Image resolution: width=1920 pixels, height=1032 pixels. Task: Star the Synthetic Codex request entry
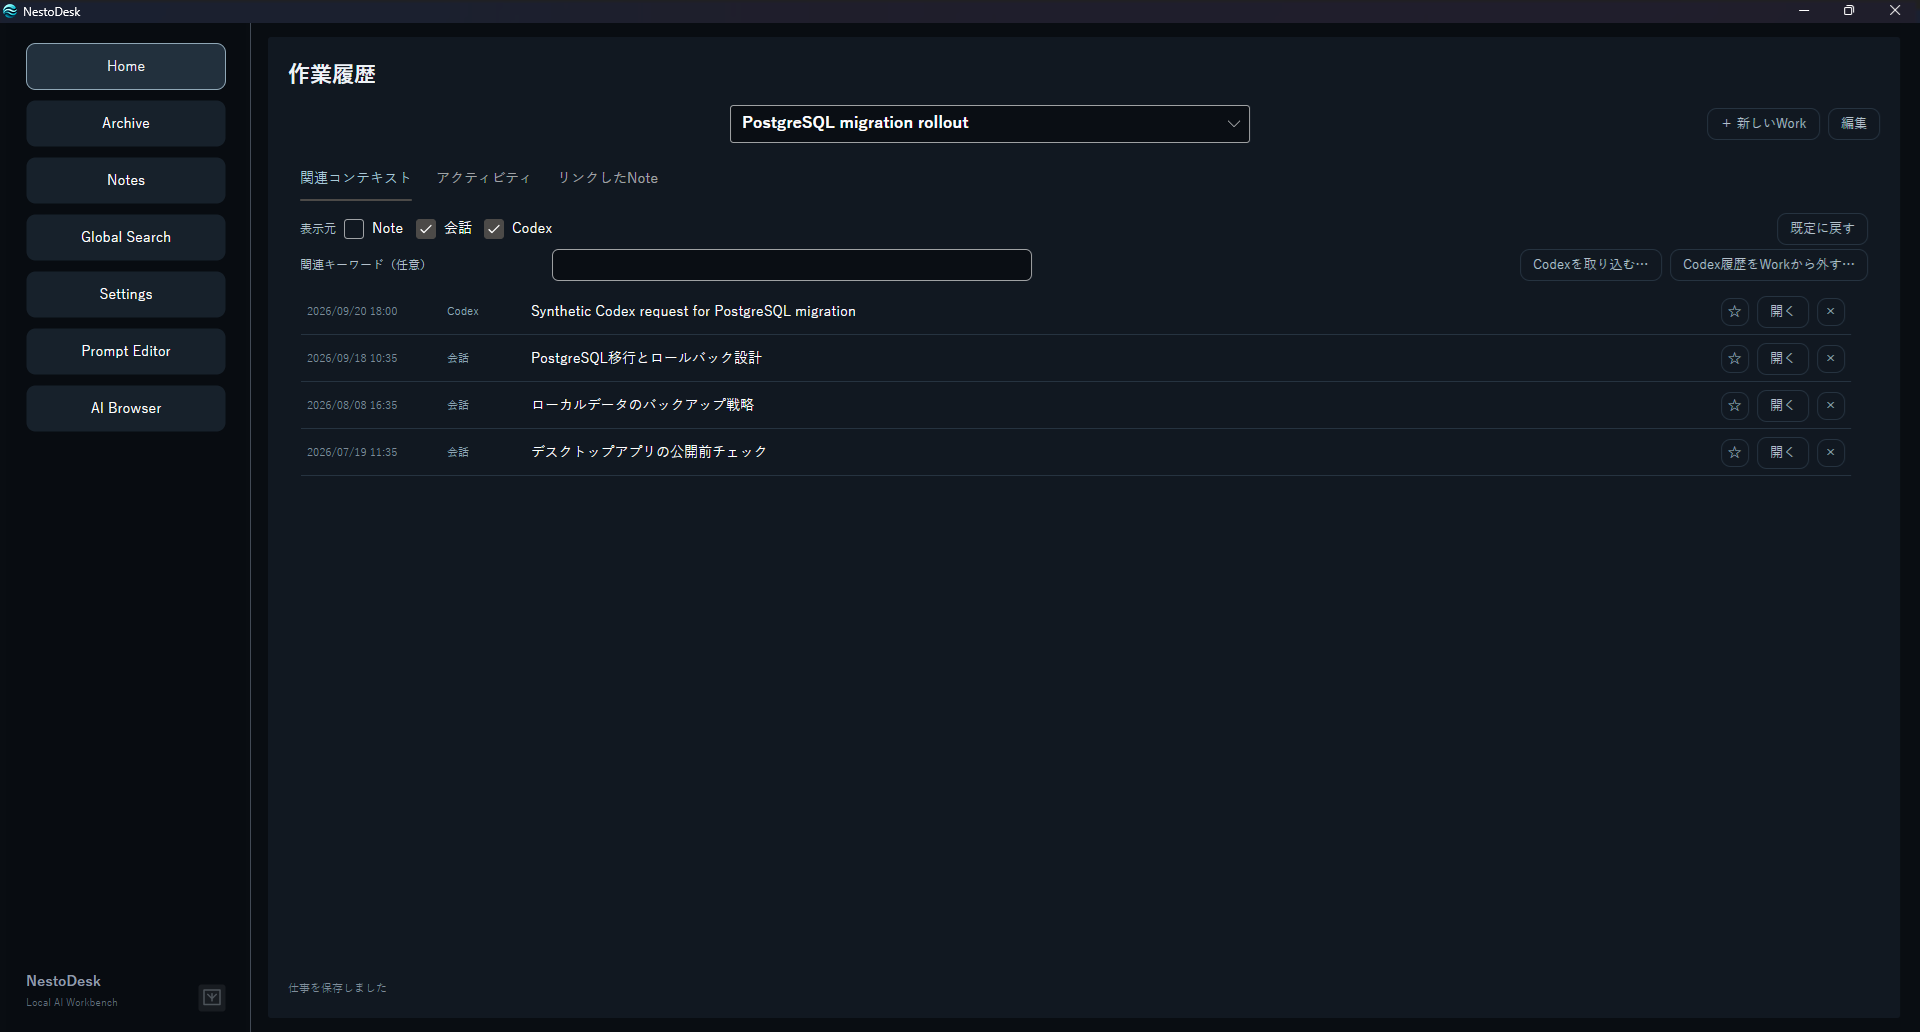click(x=1735, y=312)
